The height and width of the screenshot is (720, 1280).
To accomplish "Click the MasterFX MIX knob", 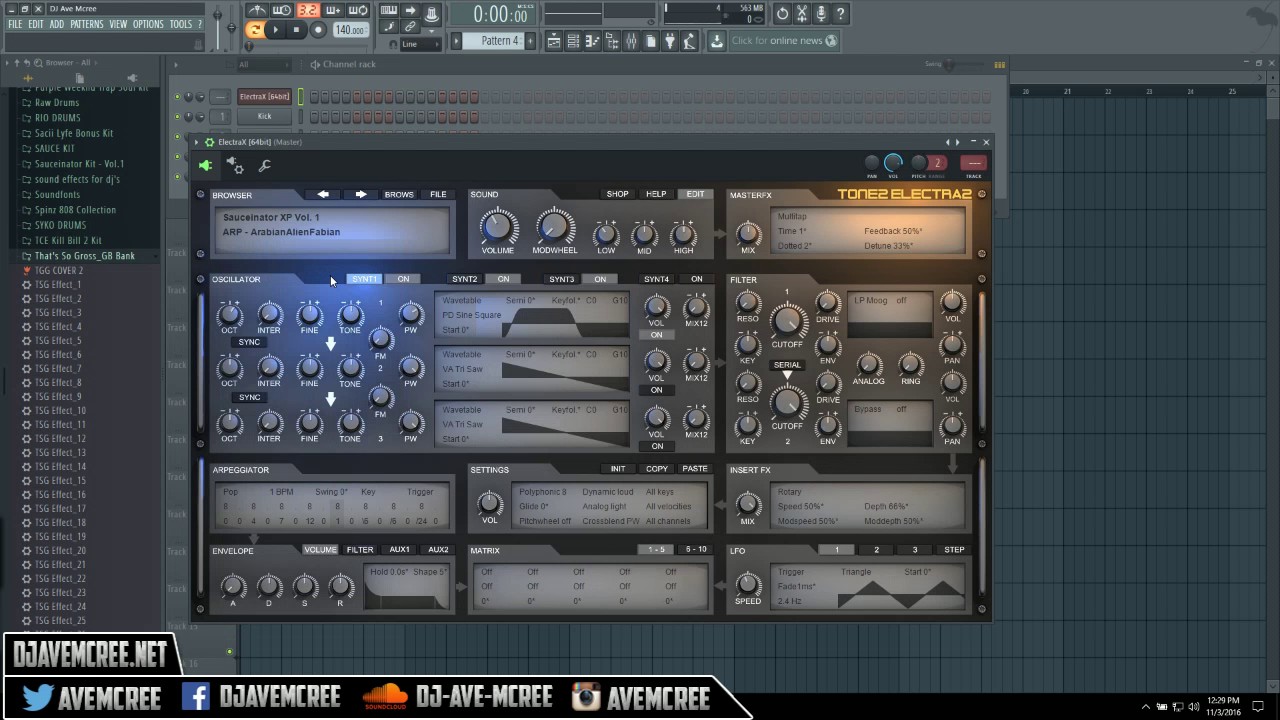I will pyautogui.click(x=748, y=232).
